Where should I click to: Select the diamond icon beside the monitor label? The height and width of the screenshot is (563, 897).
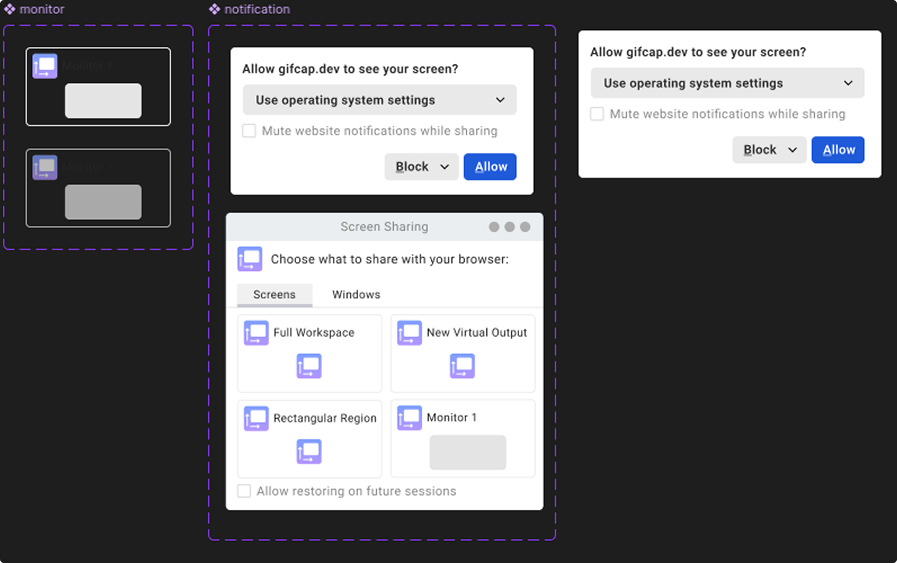[x=9, y=9]
